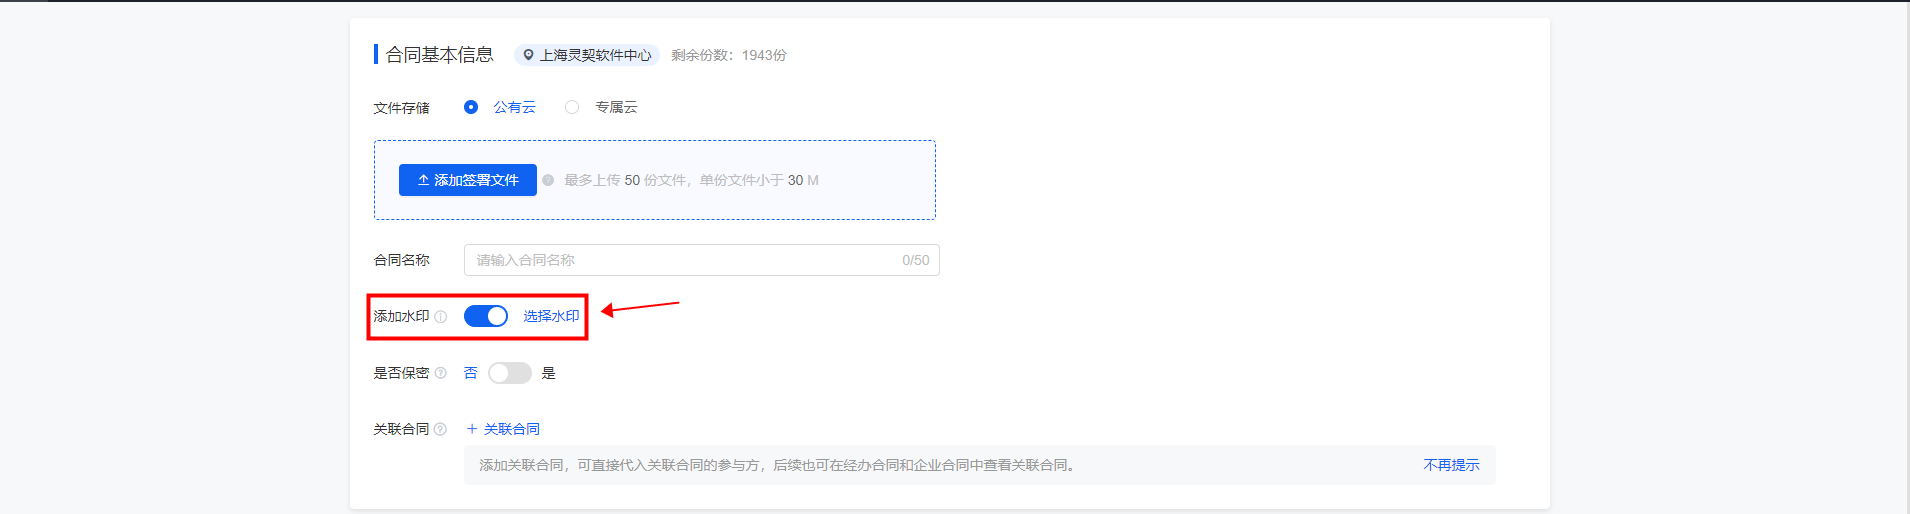Click the location pin icon before 上海灵契软件中心
This screenshot has height=514, width=1910.
529,55
